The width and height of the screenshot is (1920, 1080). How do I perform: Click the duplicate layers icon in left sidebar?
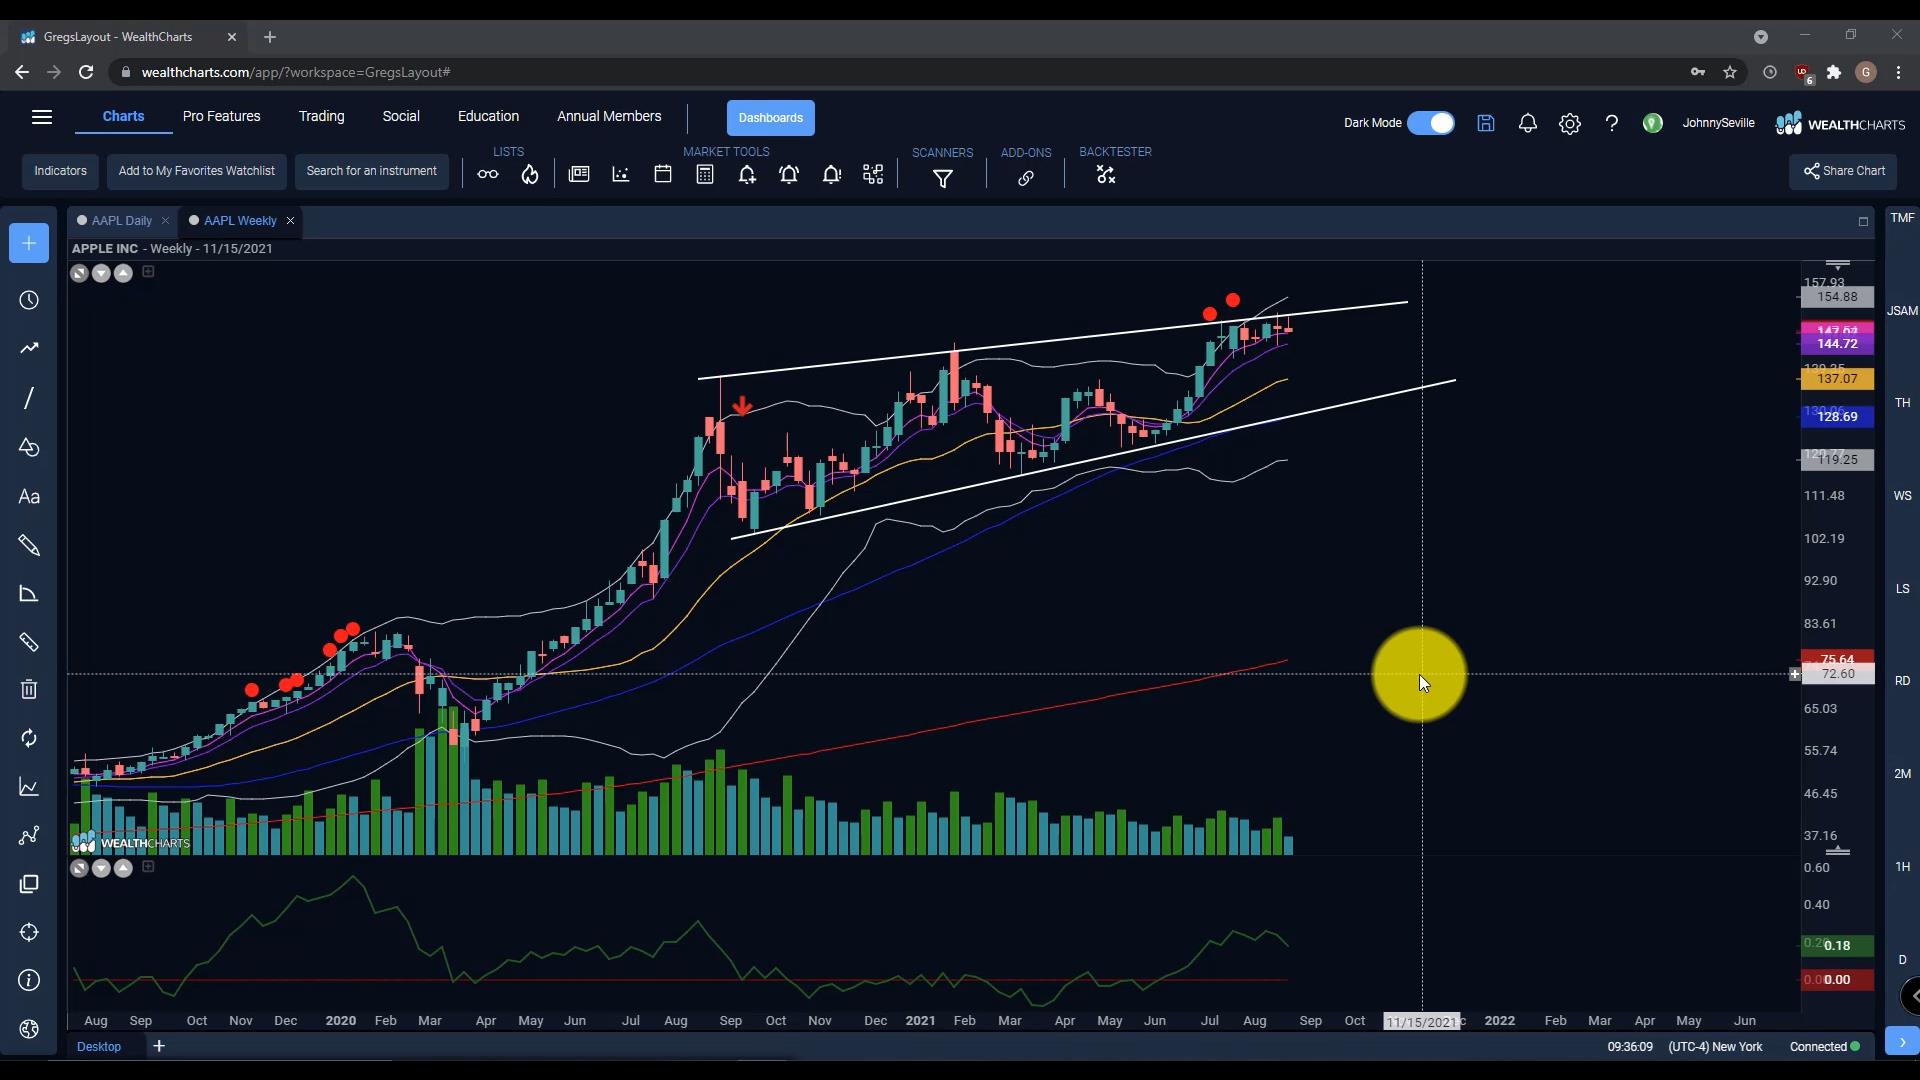click(x=29, y=884)
